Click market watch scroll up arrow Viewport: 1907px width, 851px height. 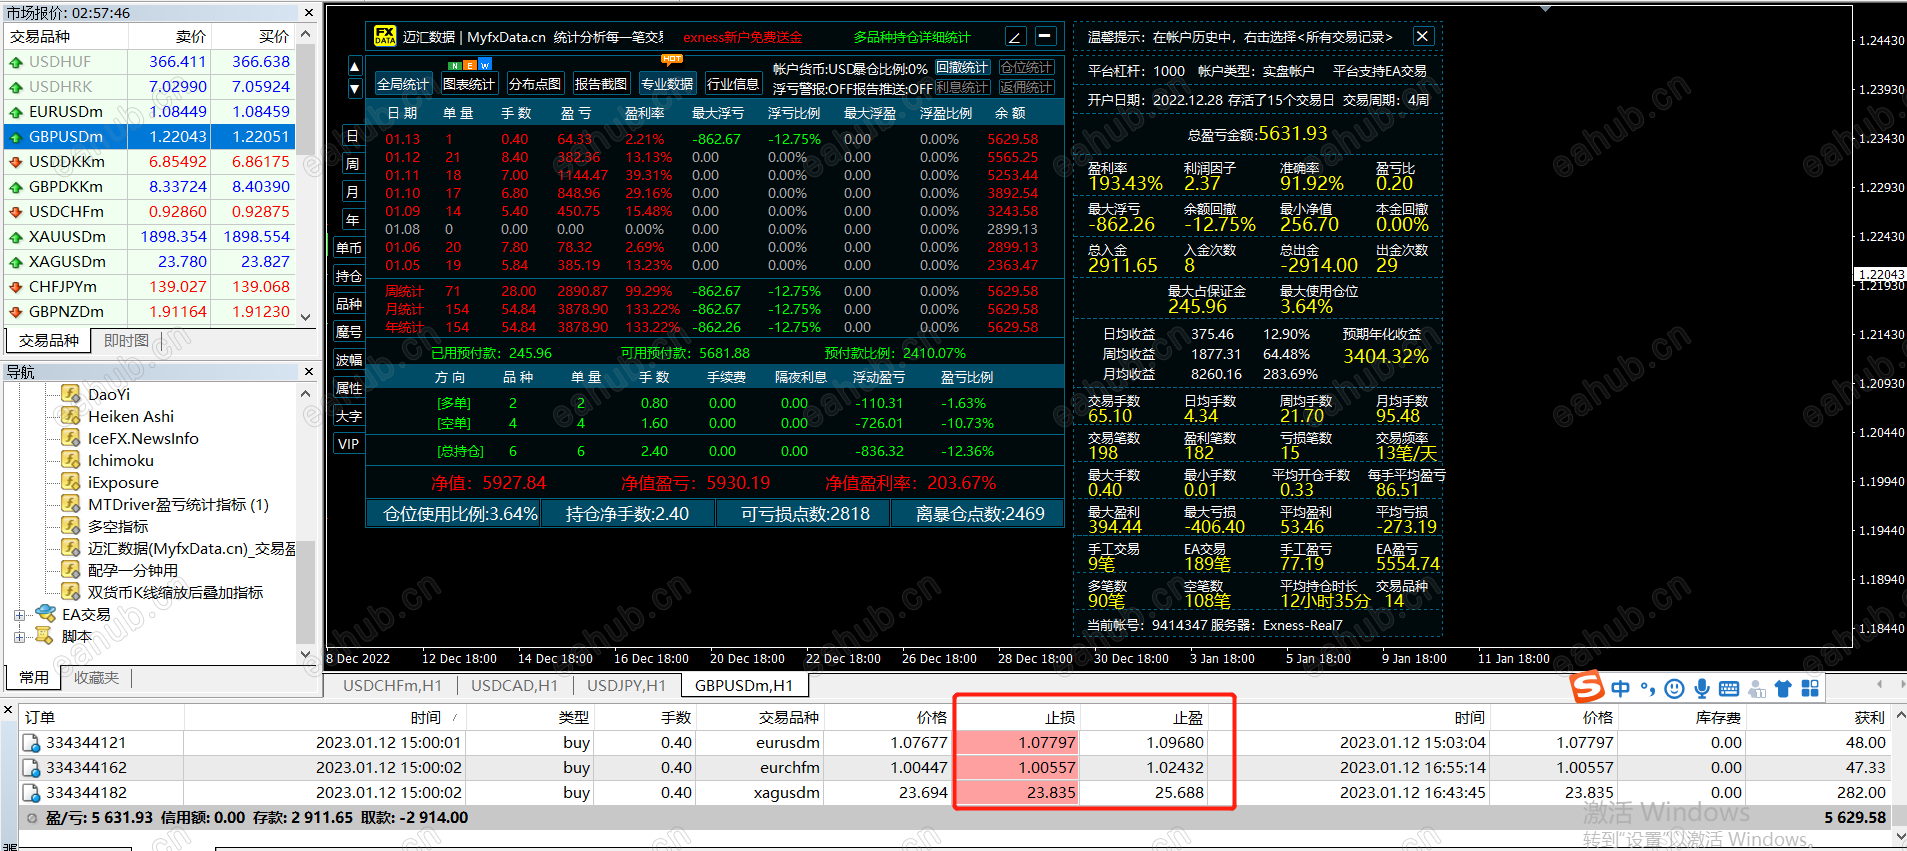point(306,34)
